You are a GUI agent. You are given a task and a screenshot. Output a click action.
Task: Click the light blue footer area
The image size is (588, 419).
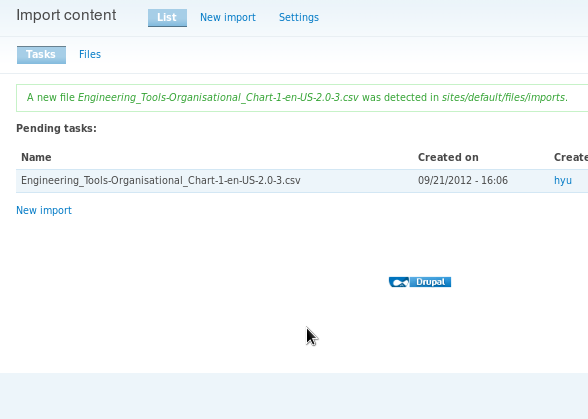point(294,396)
